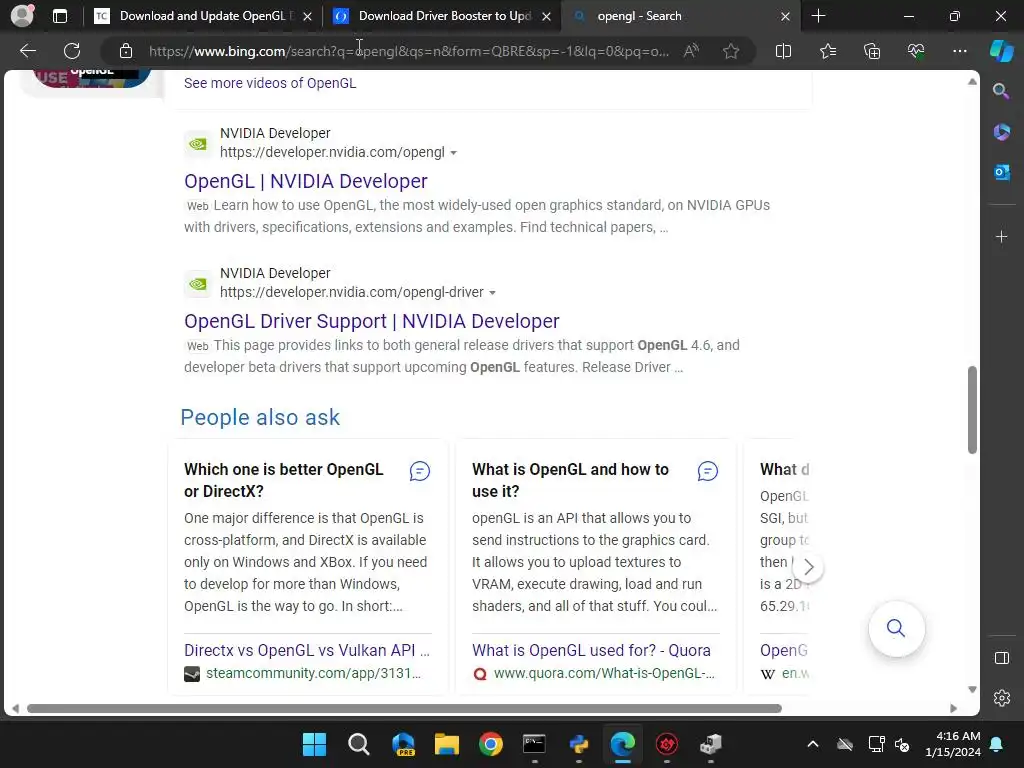Open the Python icon in taskbar
Screen dimensions: 1024x768
click(x=579, y=744)
